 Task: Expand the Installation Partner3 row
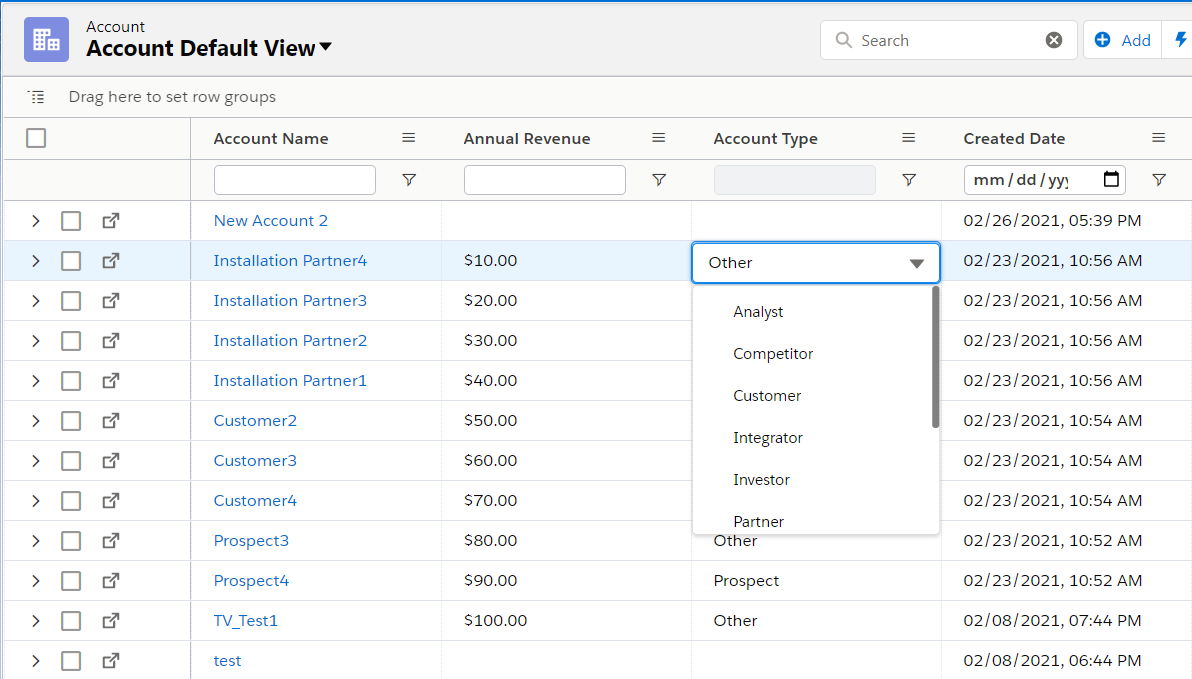point(35,301)
